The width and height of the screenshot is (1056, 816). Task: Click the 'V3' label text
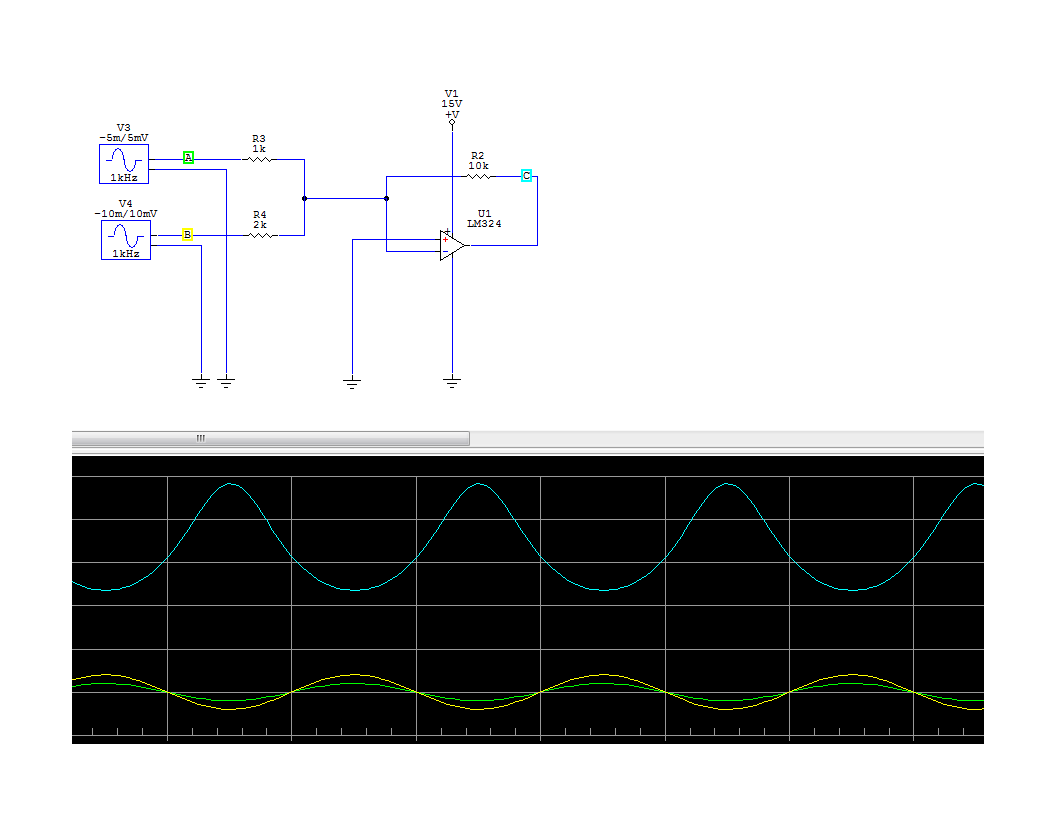coord(123,128)
